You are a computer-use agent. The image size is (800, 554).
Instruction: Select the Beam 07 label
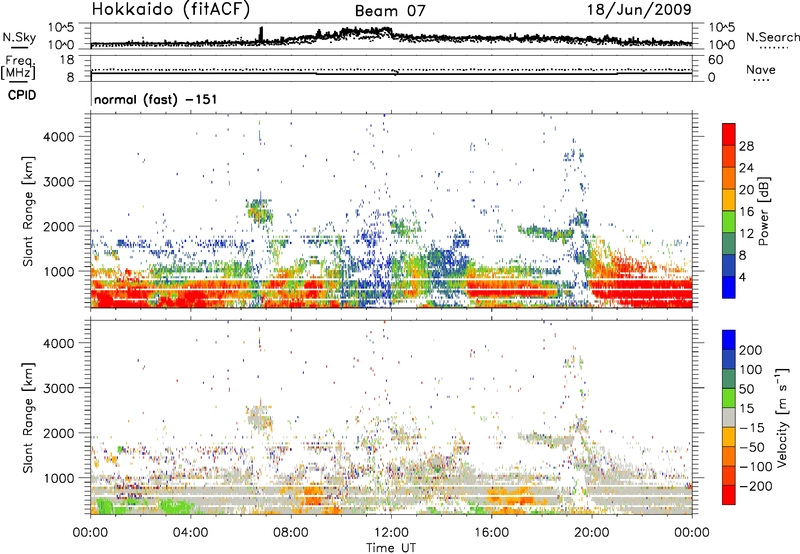coord(390,11)
